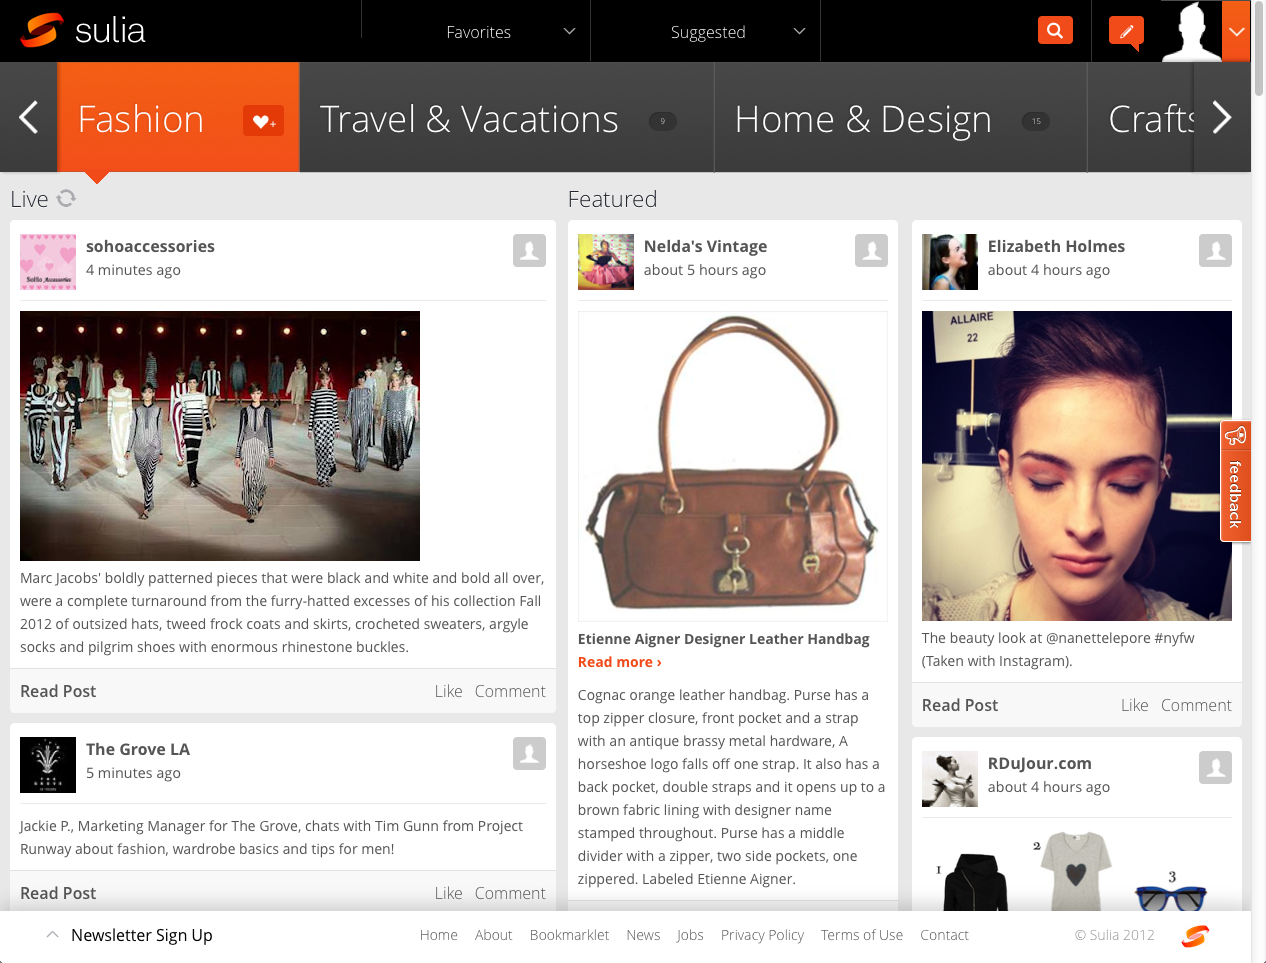This screenshot has width=1266, height=963.
Task: Comment on The Grove LA post
Action: [510, 893]
